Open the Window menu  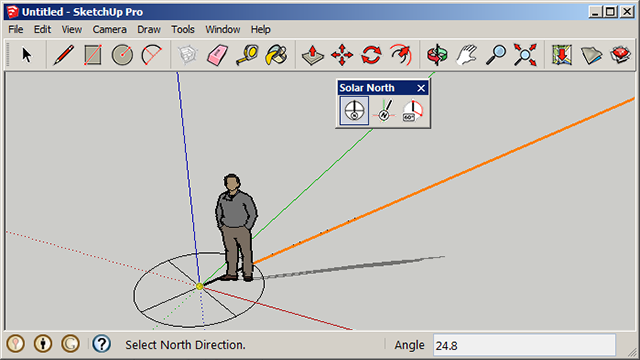(223, 29)
